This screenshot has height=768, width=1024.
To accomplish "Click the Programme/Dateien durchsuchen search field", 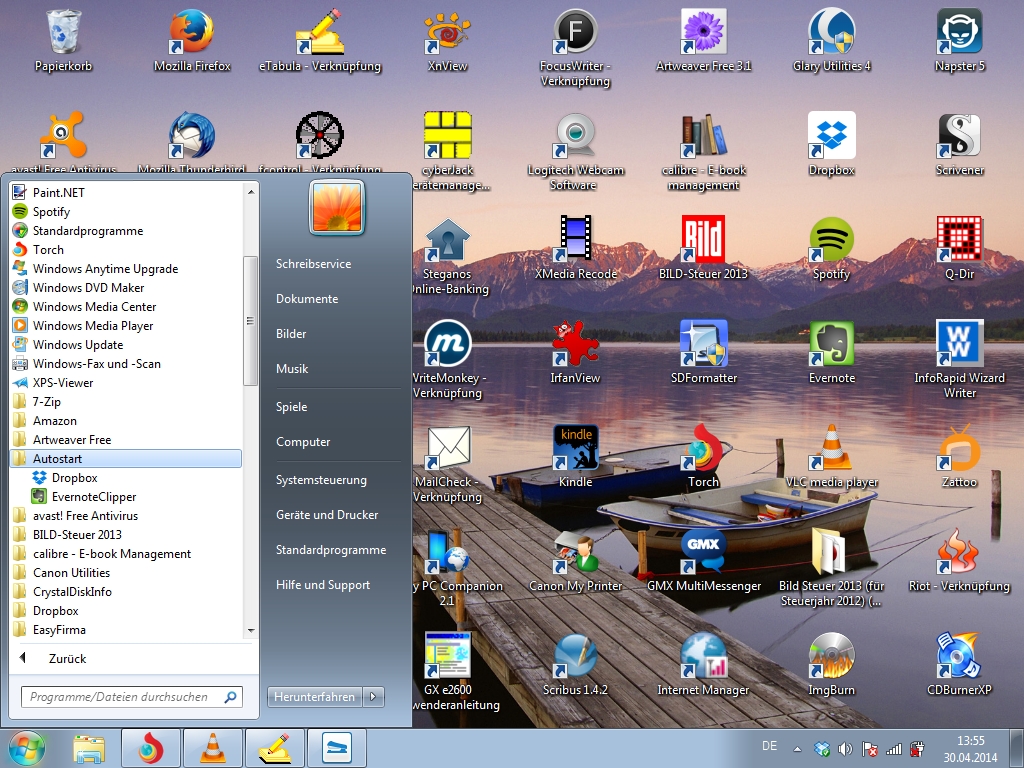I will pyautogui.click(x=132, y=697).
